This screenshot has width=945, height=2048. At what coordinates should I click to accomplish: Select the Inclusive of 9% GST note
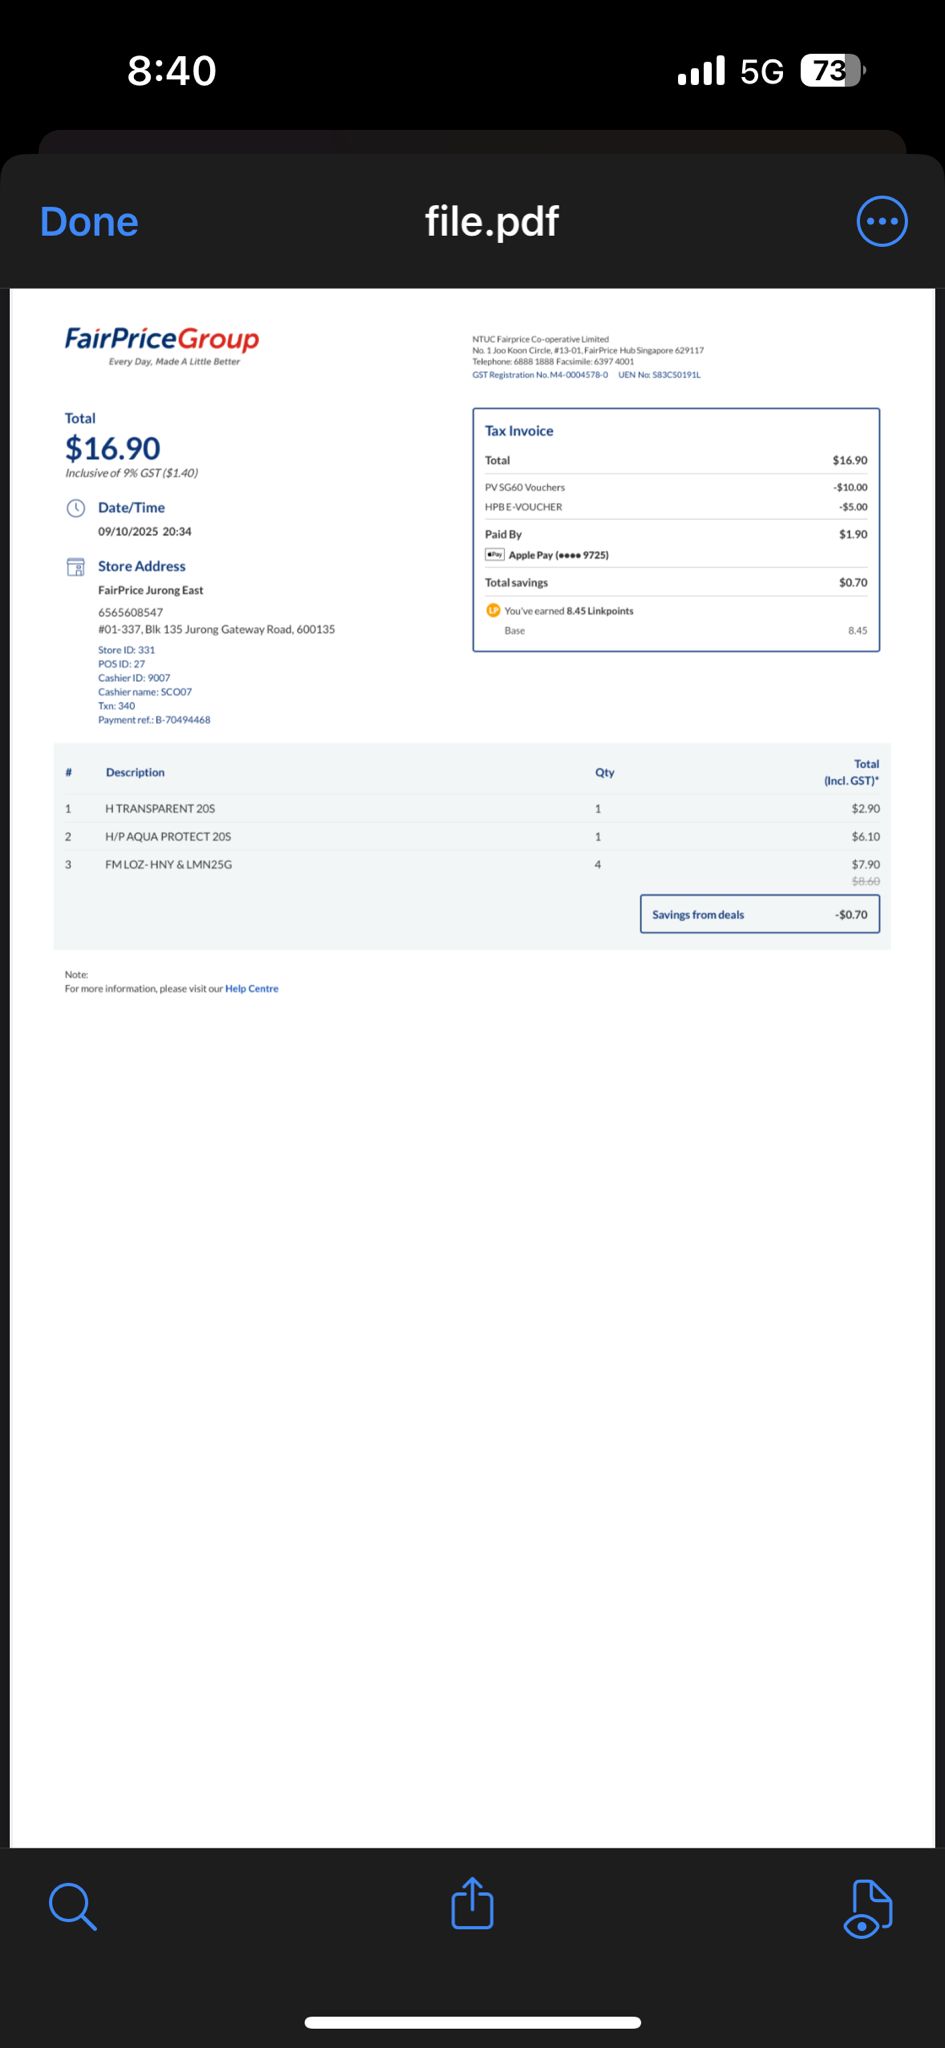tap(131, 473)
